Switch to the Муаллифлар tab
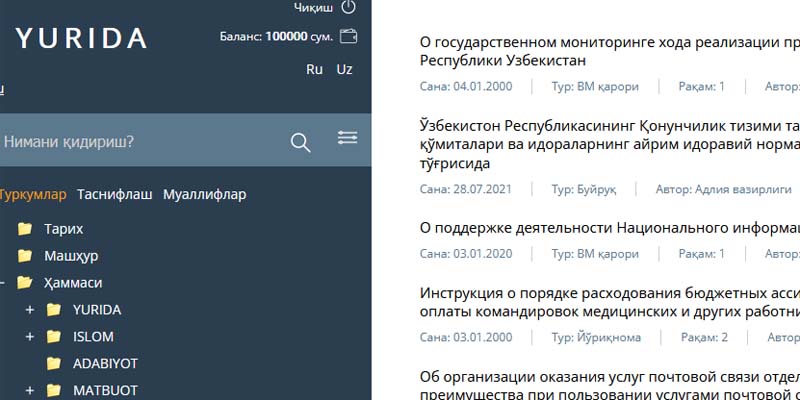800x400 pixels. [x=205, y=194]
